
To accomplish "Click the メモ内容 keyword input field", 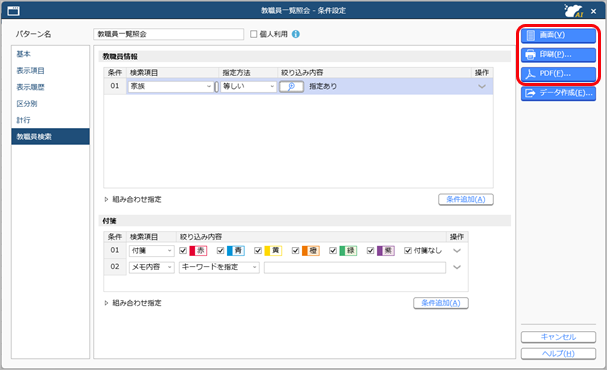I will point(355,267).
